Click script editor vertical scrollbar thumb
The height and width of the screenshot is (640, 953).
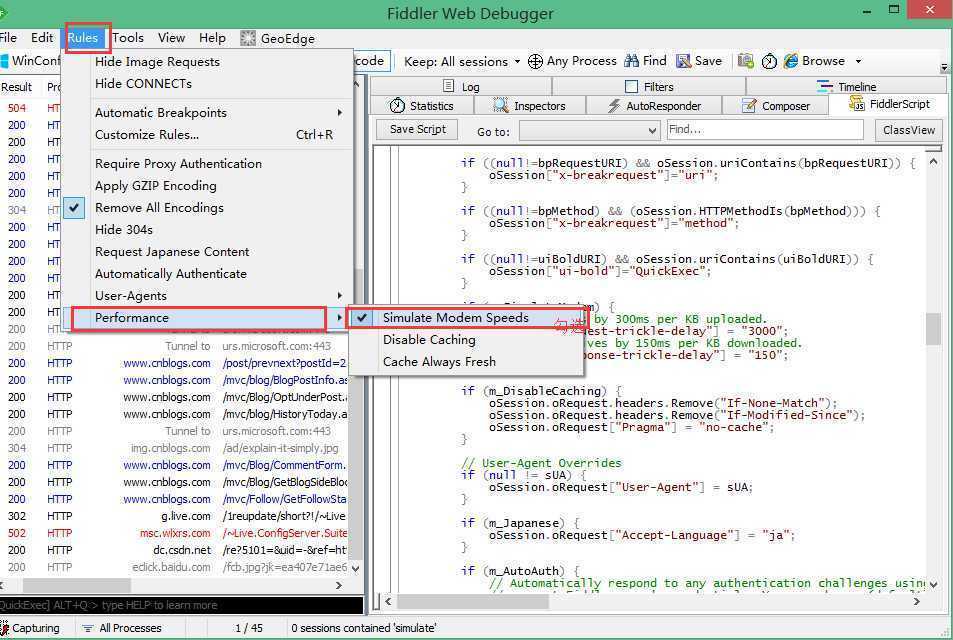[x=933, y=329]
